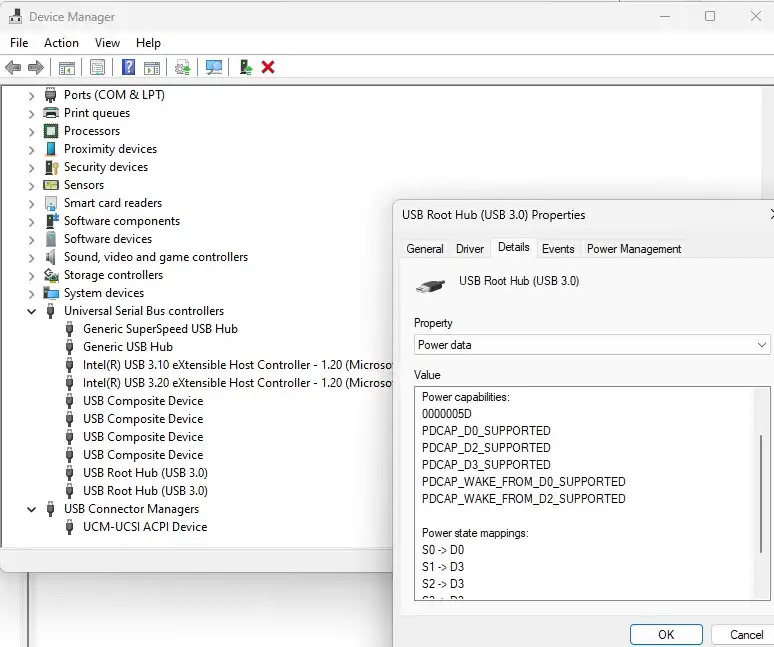Click the Update driver toolbar icon
Viewport: 774px width, 647px height.
click(x=182, y=67)
